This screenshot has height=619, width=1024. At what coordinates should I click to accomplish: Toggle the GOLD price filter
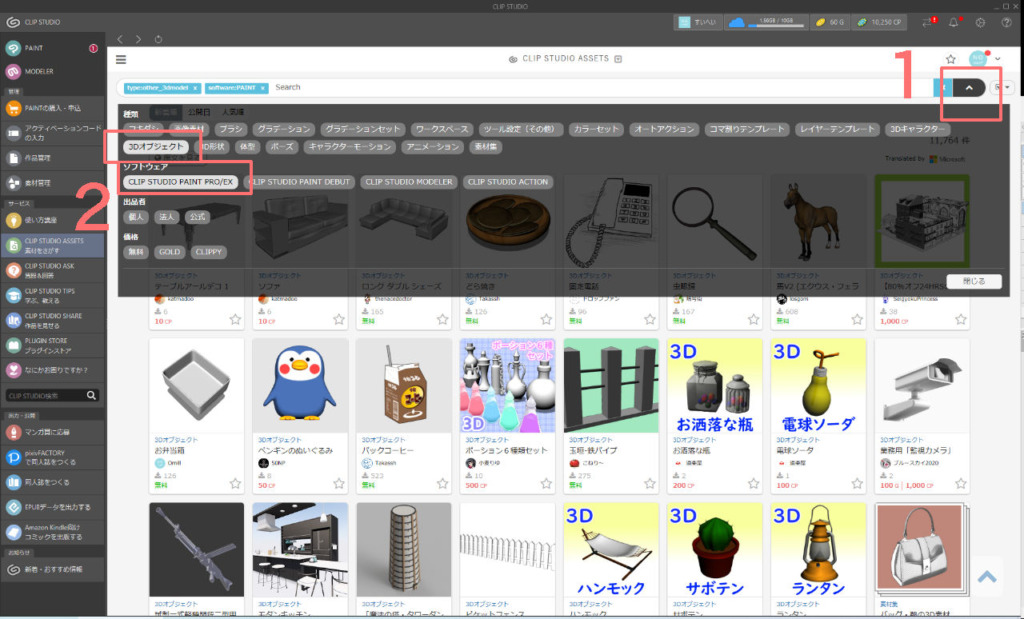[x=169, y=252]
